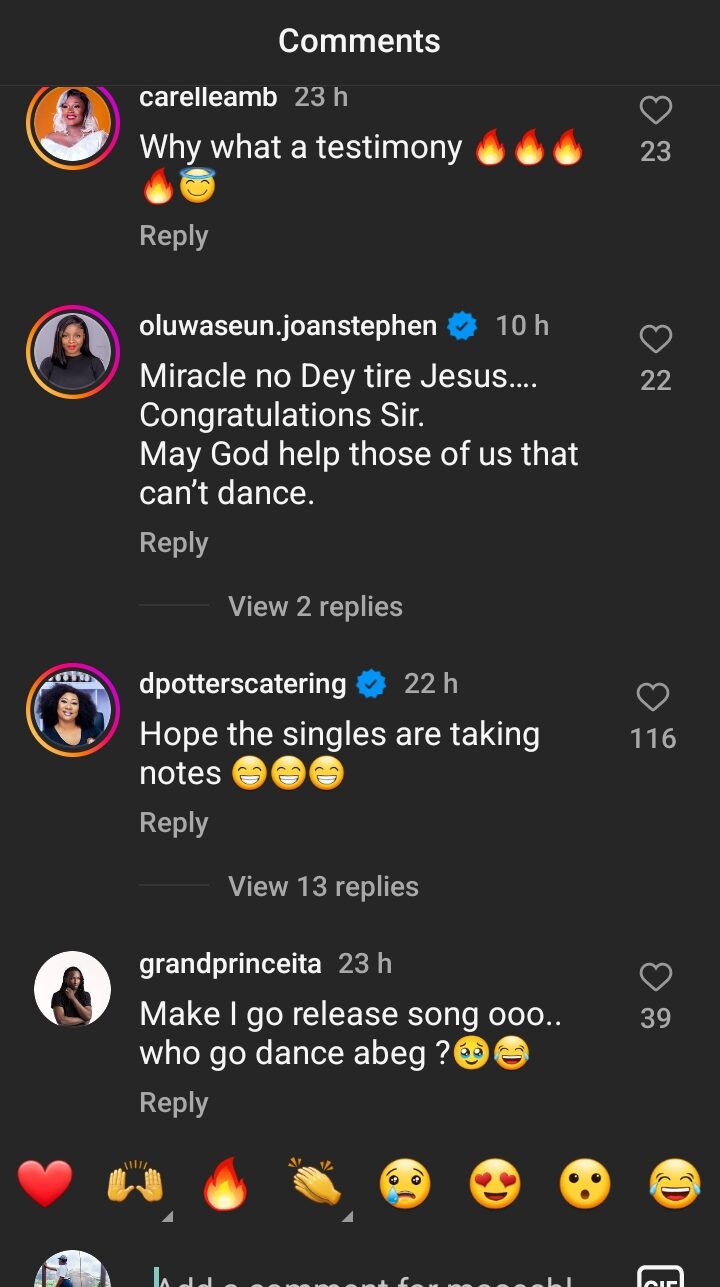
Task: Open oluwaseun.joanstephen's profile via username
Action: (x=288, y=326)
